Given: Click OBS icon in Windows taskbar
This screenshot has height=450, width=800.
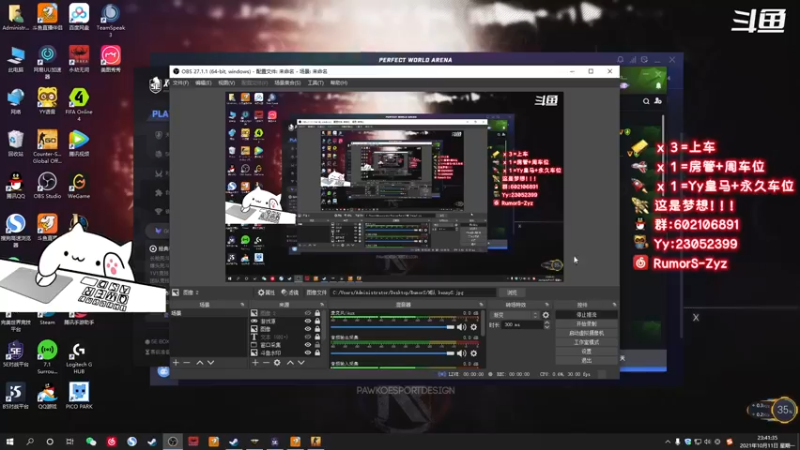Looking at the screenshot, I should point(172,441).
